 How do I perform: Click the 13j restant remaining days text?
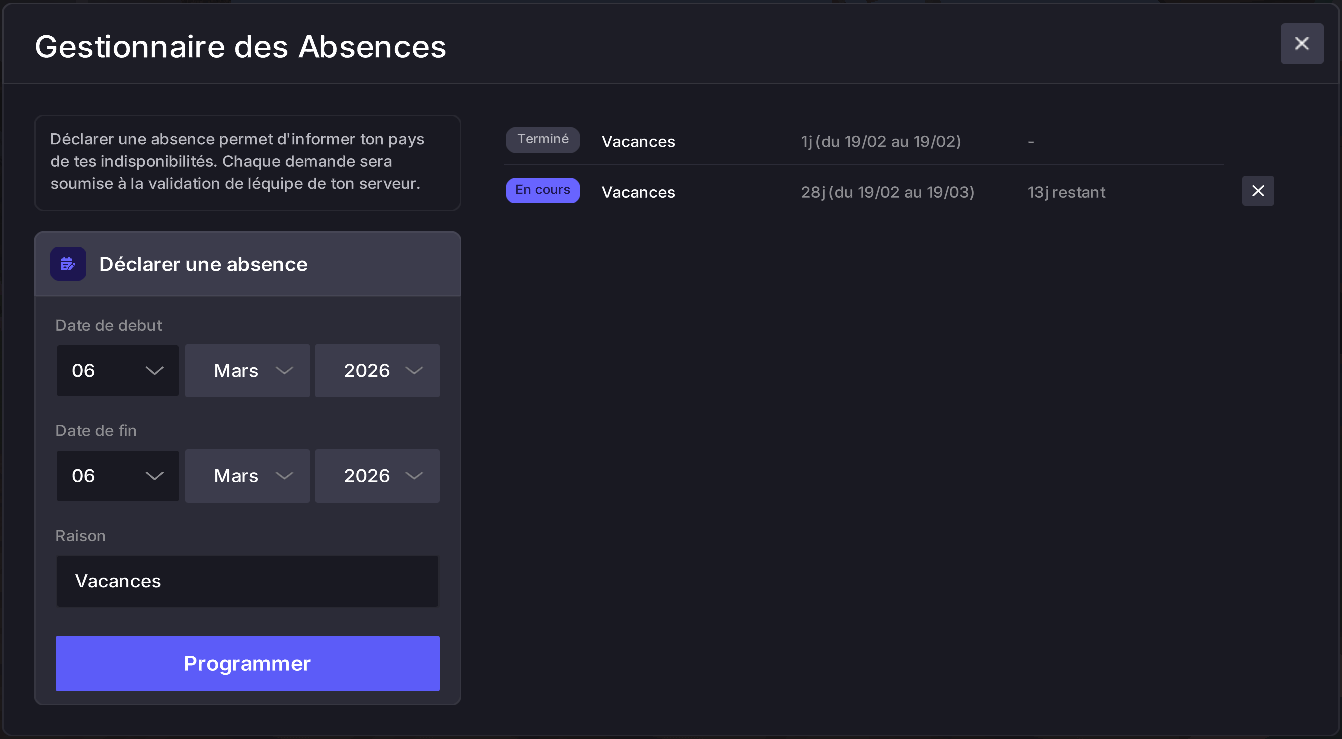coord(1066,192)
